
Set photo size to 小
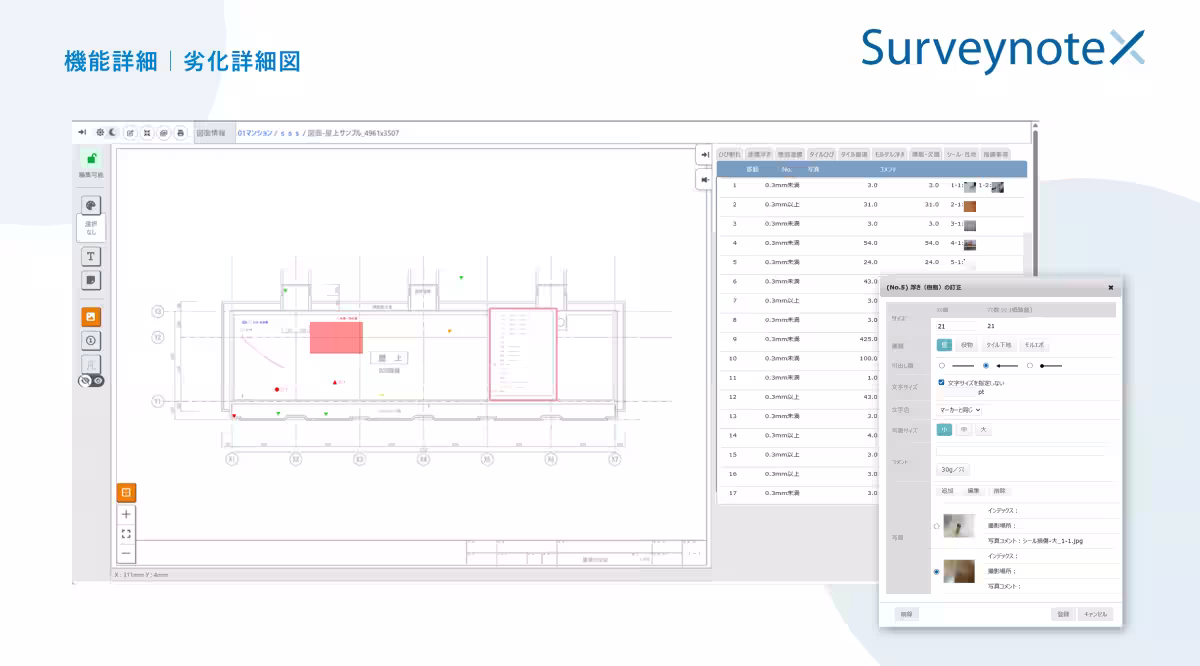944,430
